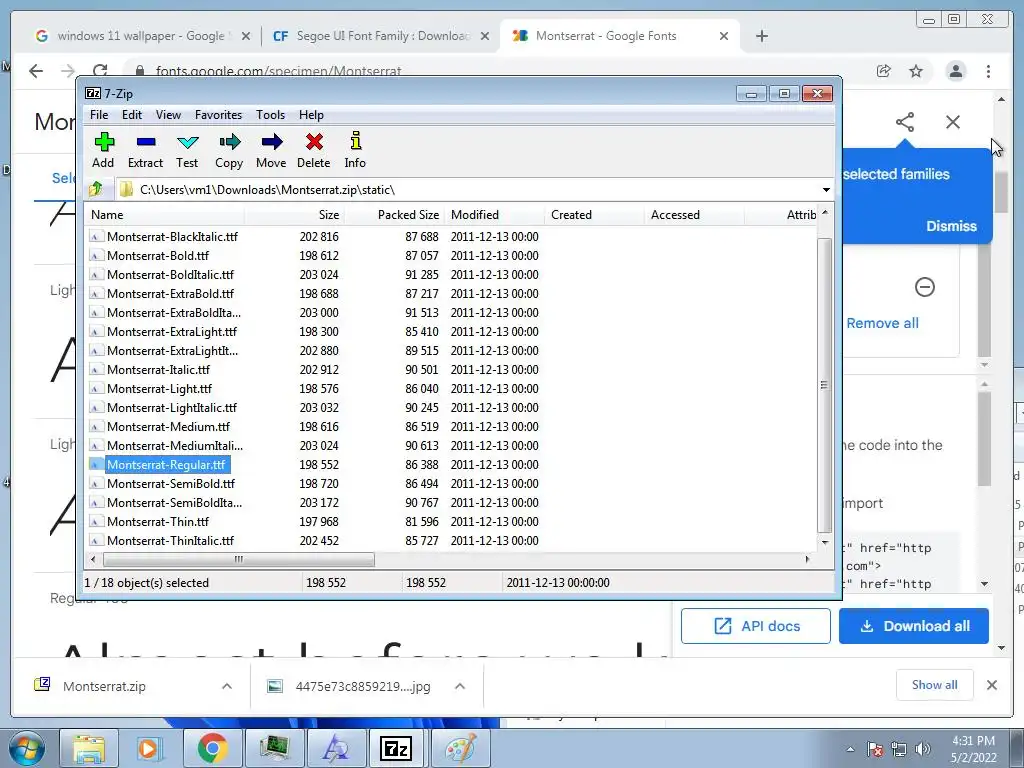
Task: Open the Help menu in 7-Zip
Action: (x=312, y=115)
